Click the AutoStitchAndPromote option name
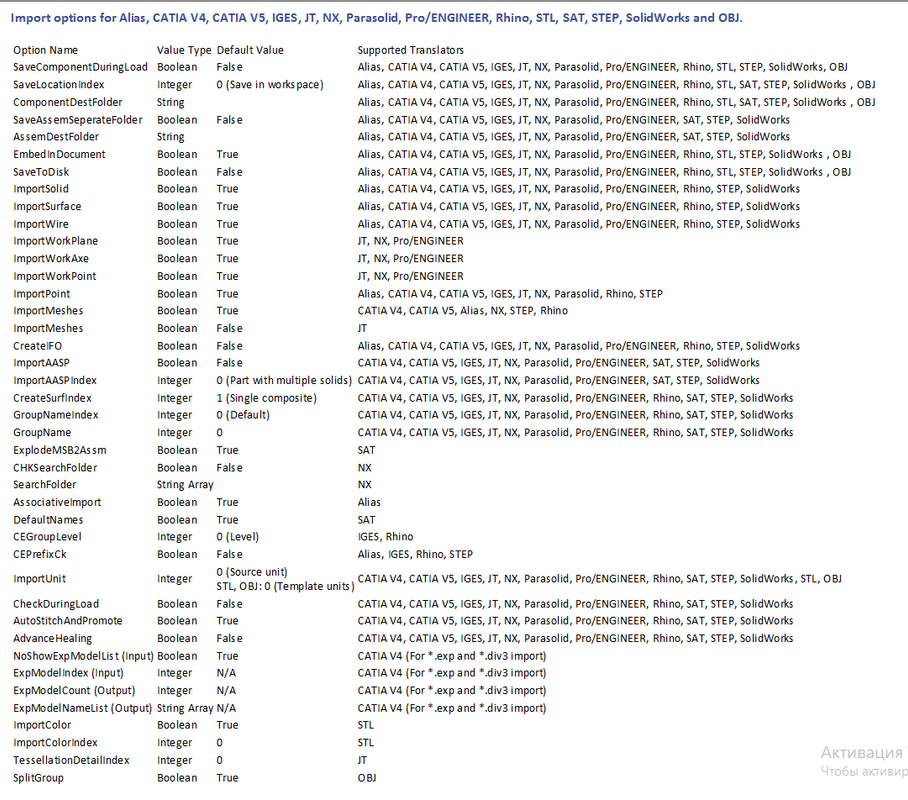Viewport: 908px width, 800px height. click(x=68, y=621)
